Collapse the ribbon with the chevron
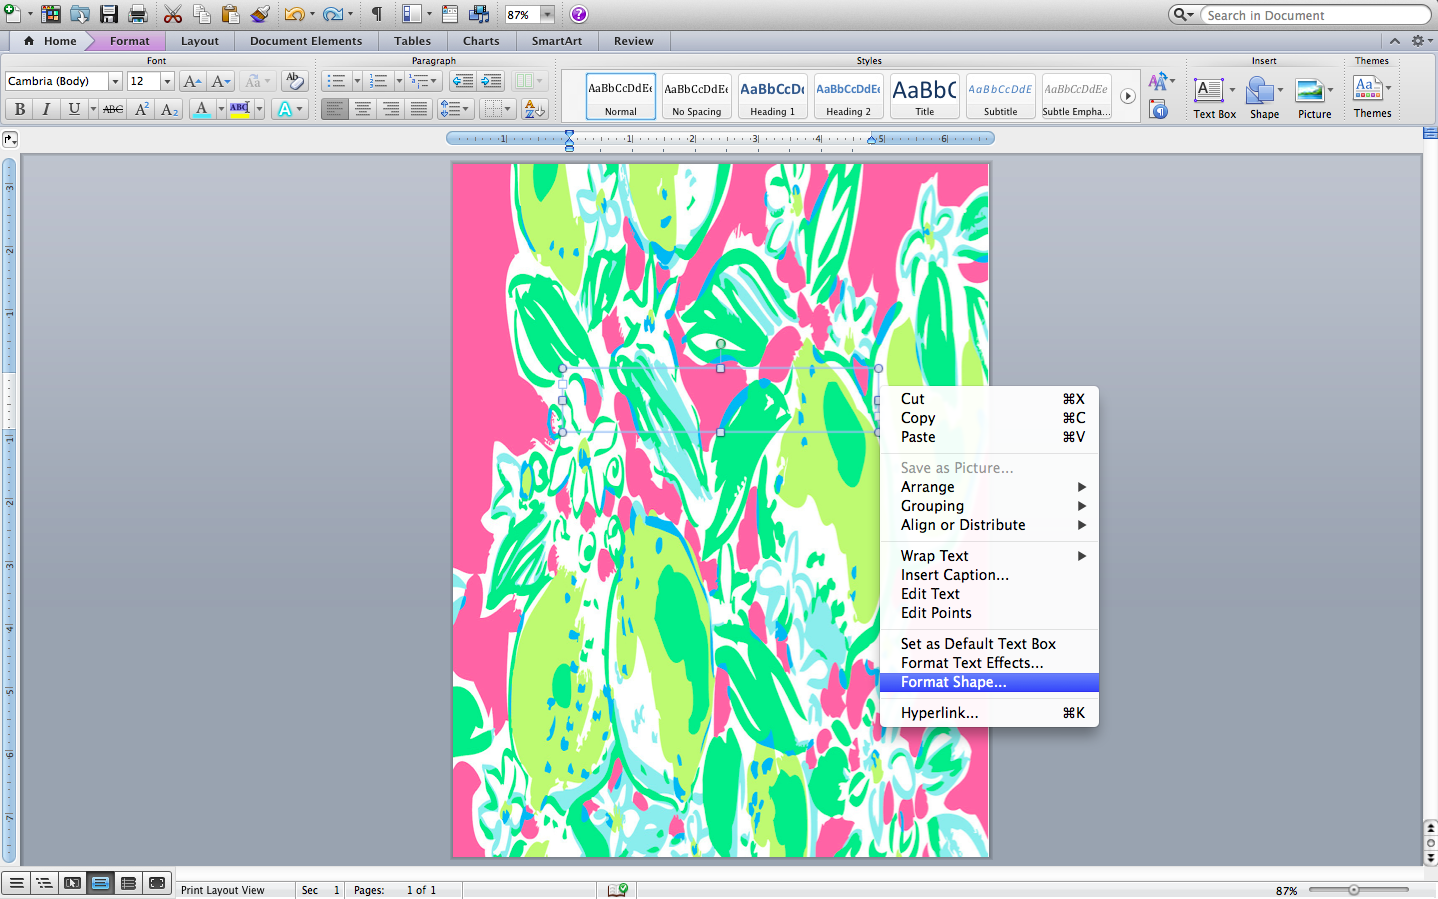1438x899 pixels. click(1394, 41)
